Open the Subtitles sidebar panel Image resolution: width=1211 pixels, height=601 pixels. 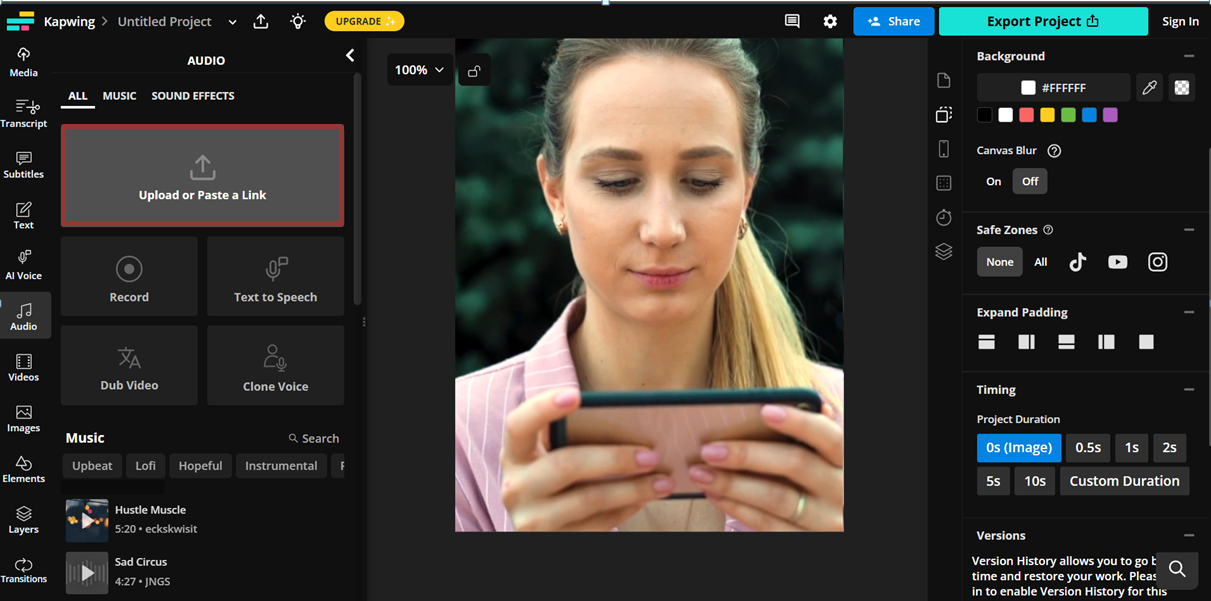click(x=24, y=164)
